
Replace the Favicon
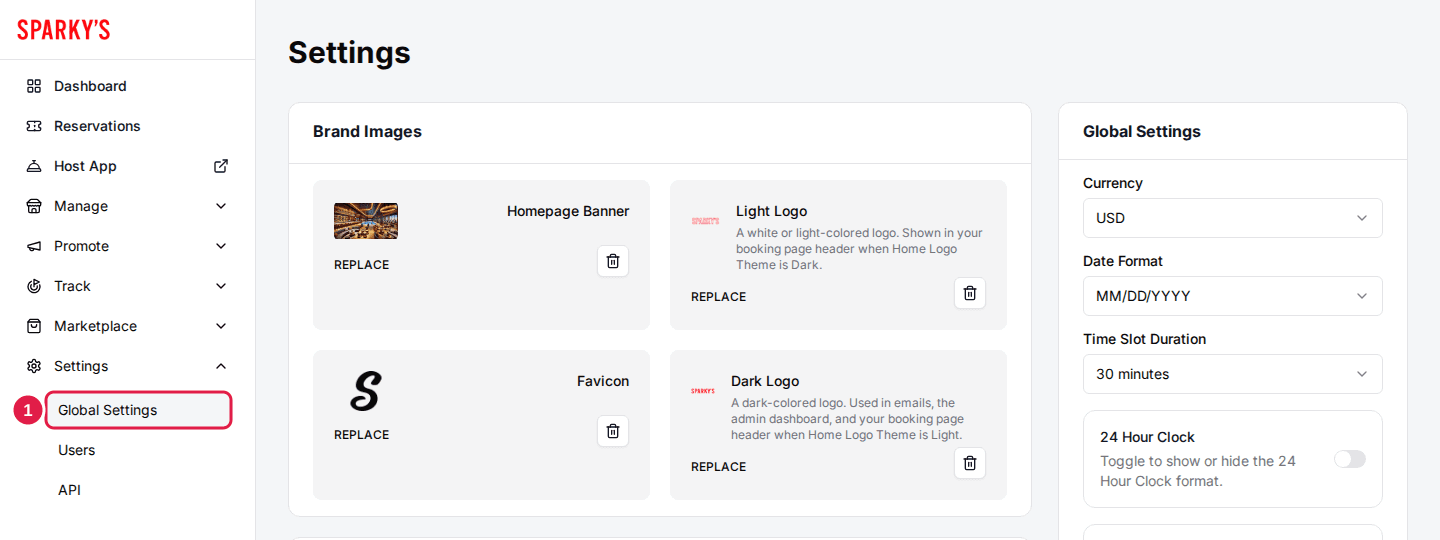click(x=362, y=435)
